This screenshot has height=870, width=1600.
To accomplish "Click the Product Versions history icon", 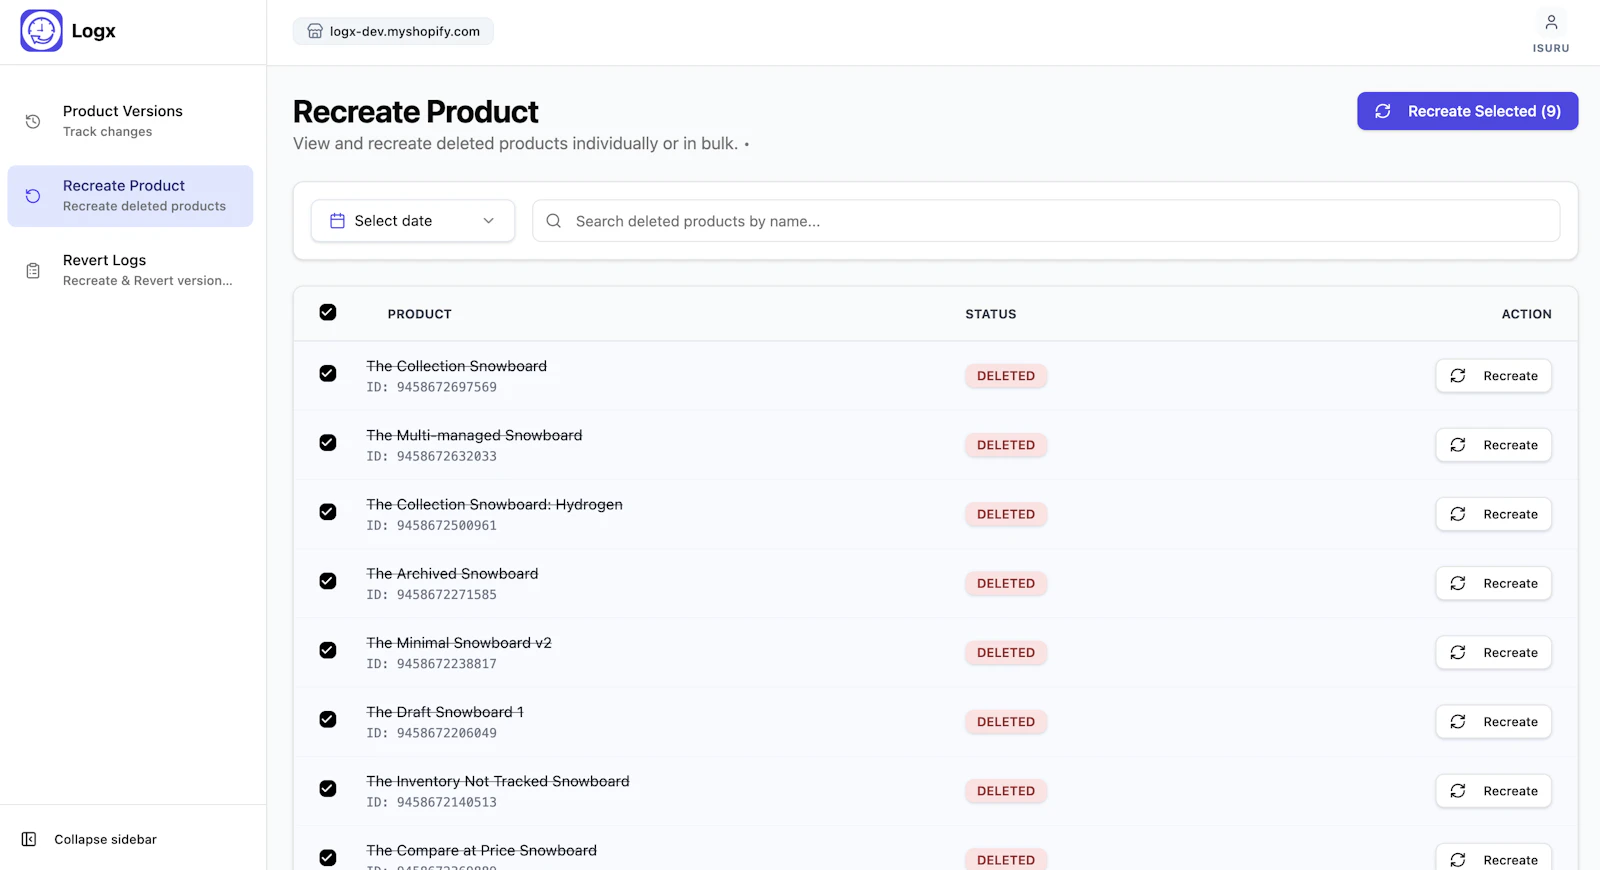I will [33, 121].
